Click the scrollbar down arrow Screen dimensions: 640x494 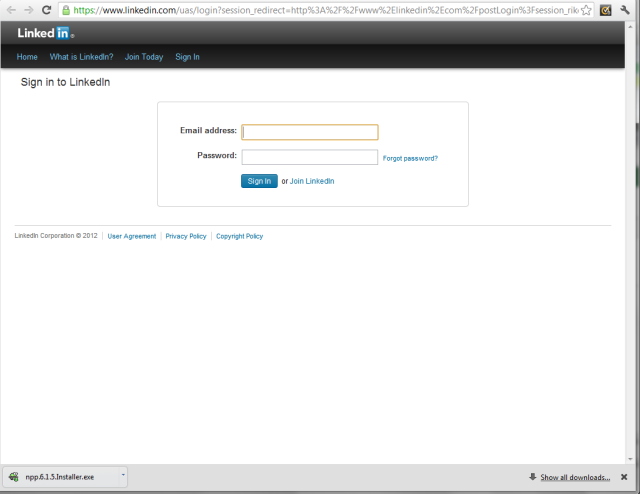coord(630,459)
